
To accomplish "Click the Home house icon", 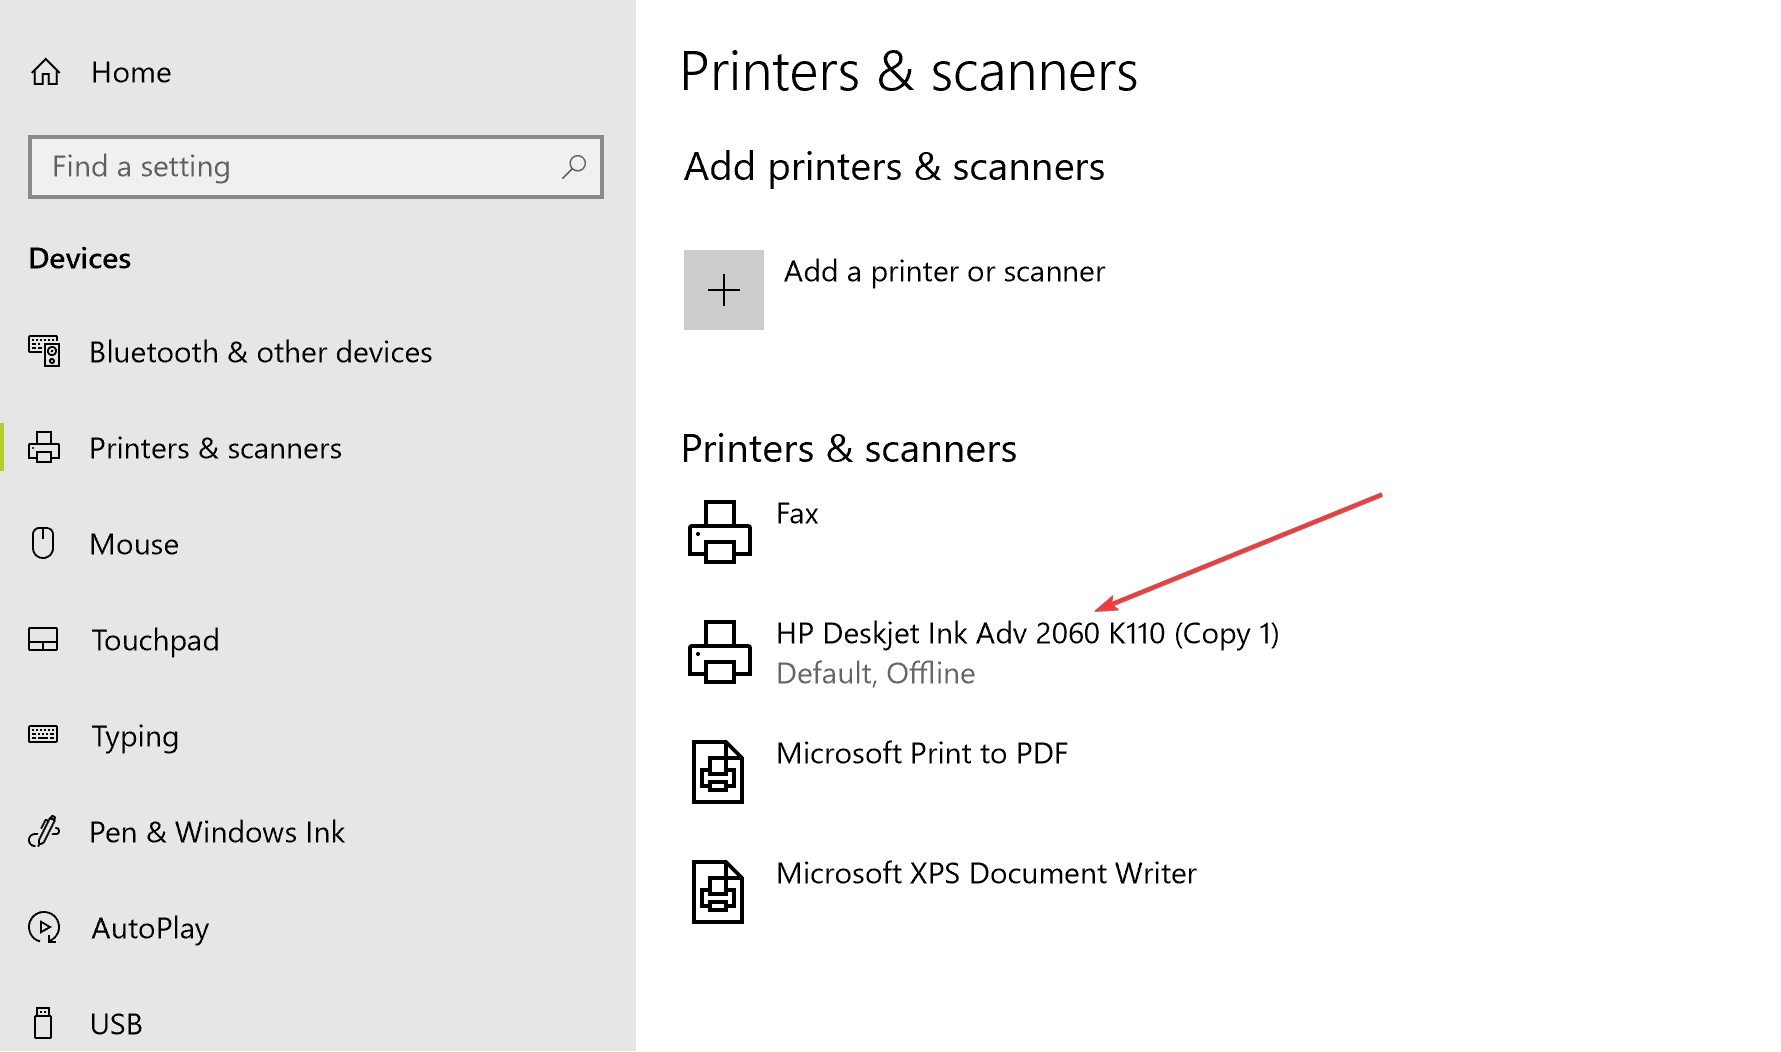I will point(45,72).
